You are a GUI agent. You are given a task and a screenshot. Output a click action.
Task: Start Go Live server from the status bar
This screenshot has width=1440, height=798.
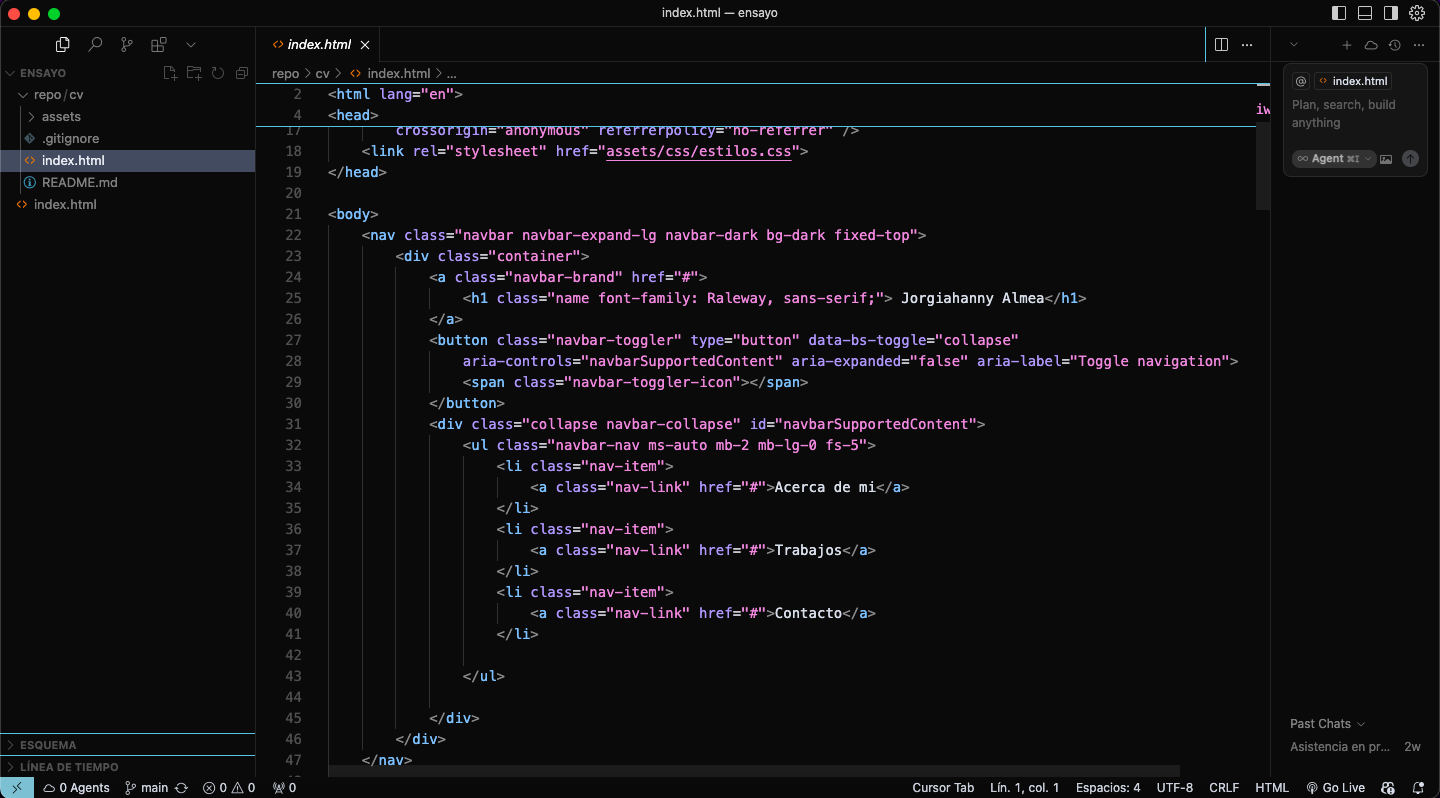point(1335,788)
